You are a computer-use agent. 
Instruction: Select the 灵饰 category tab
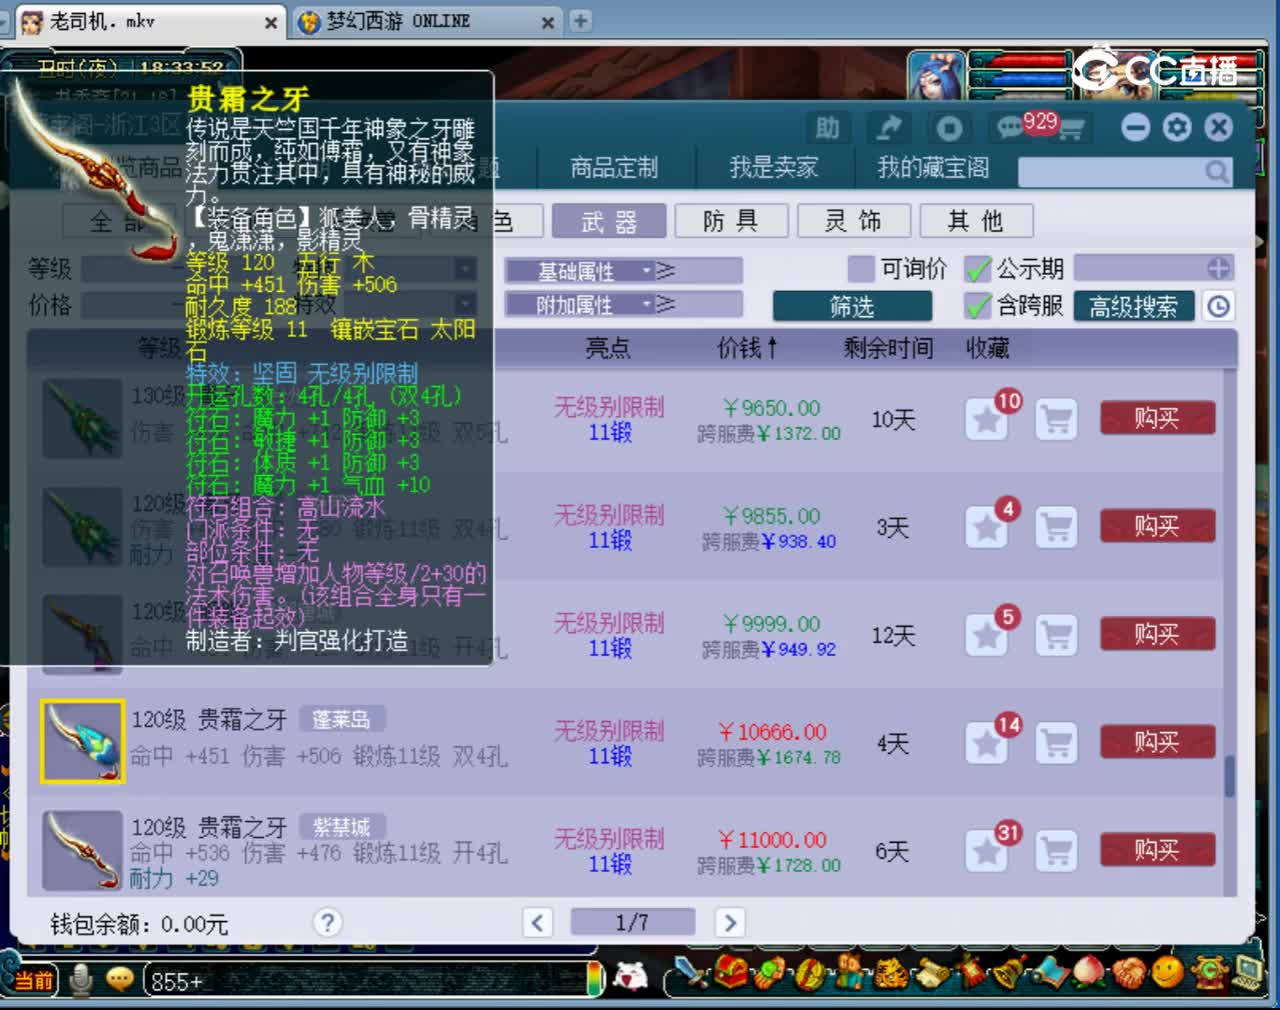853,221
